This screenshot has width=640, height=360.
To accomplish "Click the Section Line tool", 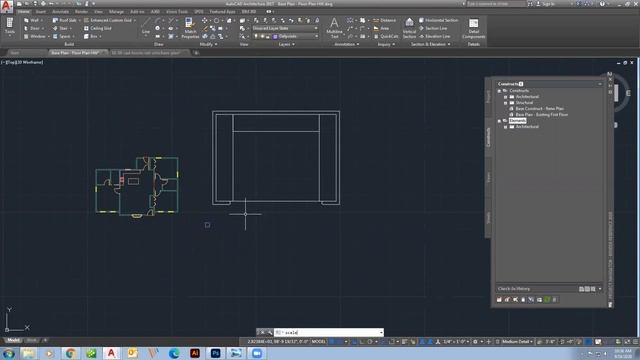I will pyautogui.click(x=433, y=28).
